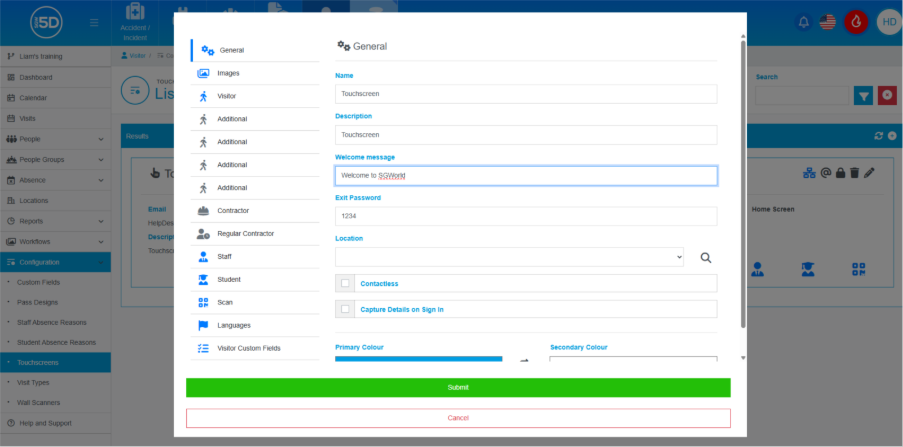Click the network hierarchy icon on card
Viewport: 903px width, 447px height.
(x=810, y=172)
